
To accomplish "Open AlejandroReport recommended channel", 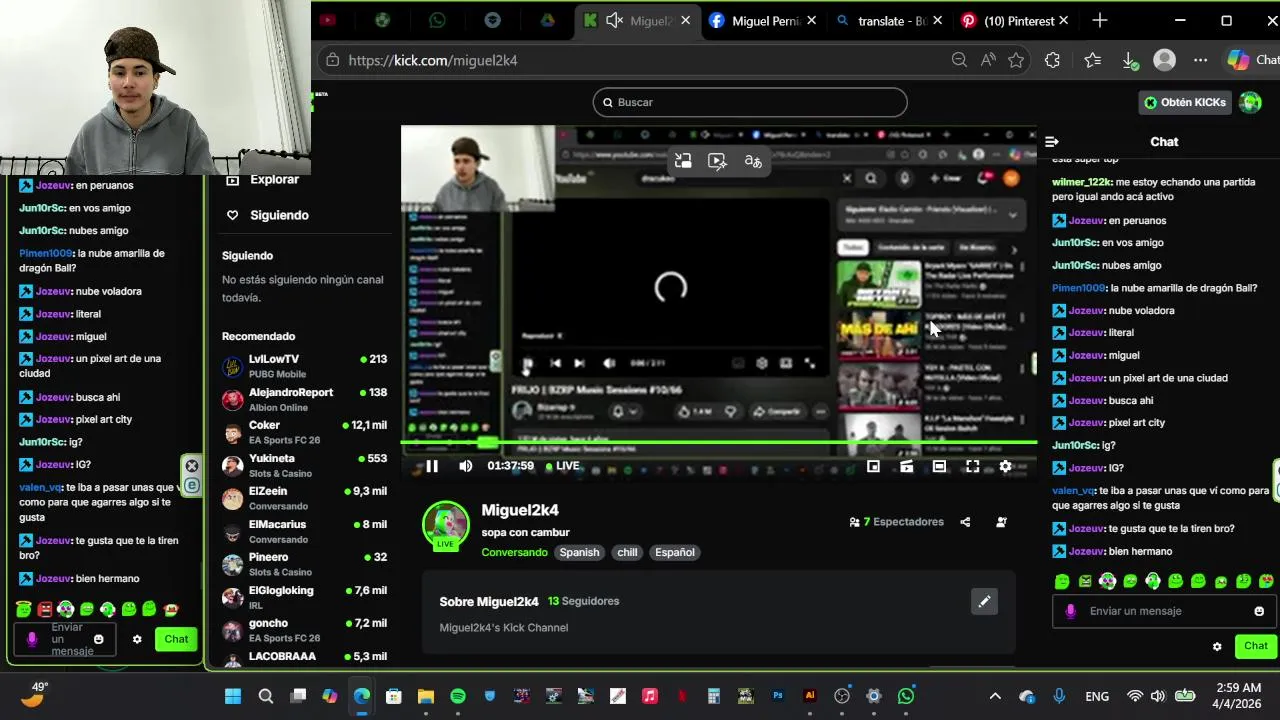I will [304, 399].
